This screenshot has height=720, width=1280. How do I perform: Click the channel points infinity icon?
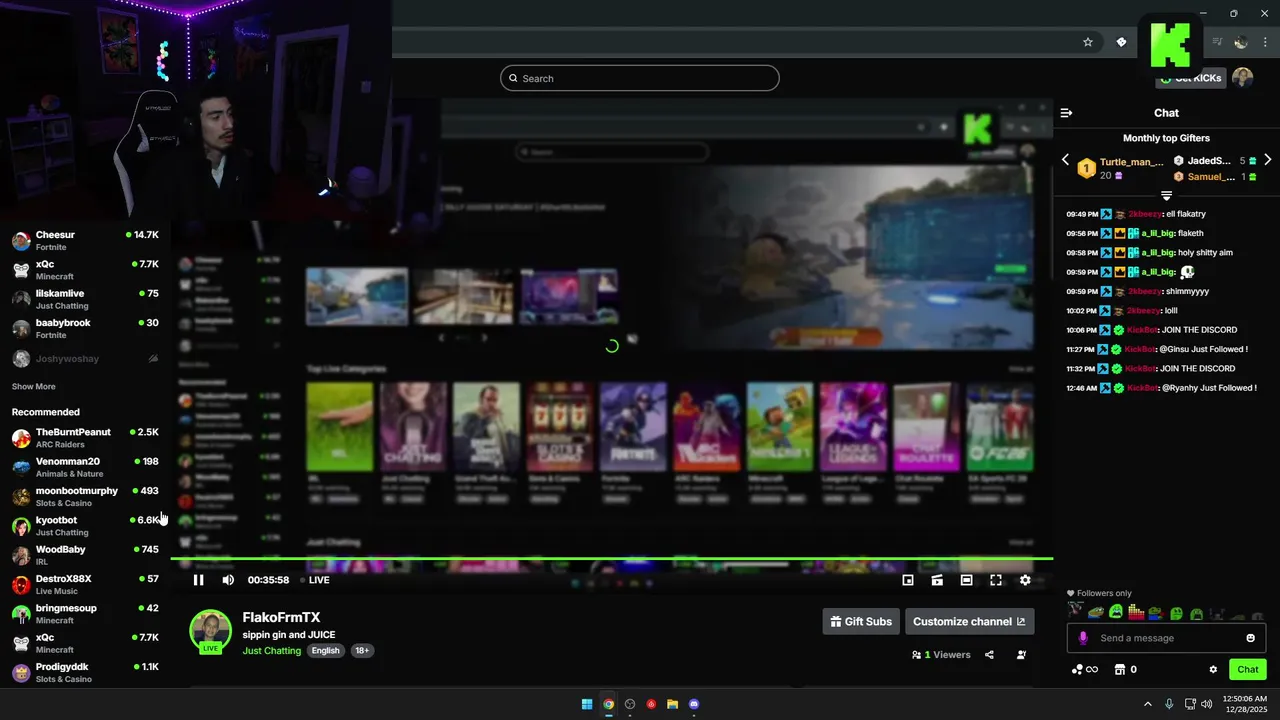click(x=1084, y=670)
